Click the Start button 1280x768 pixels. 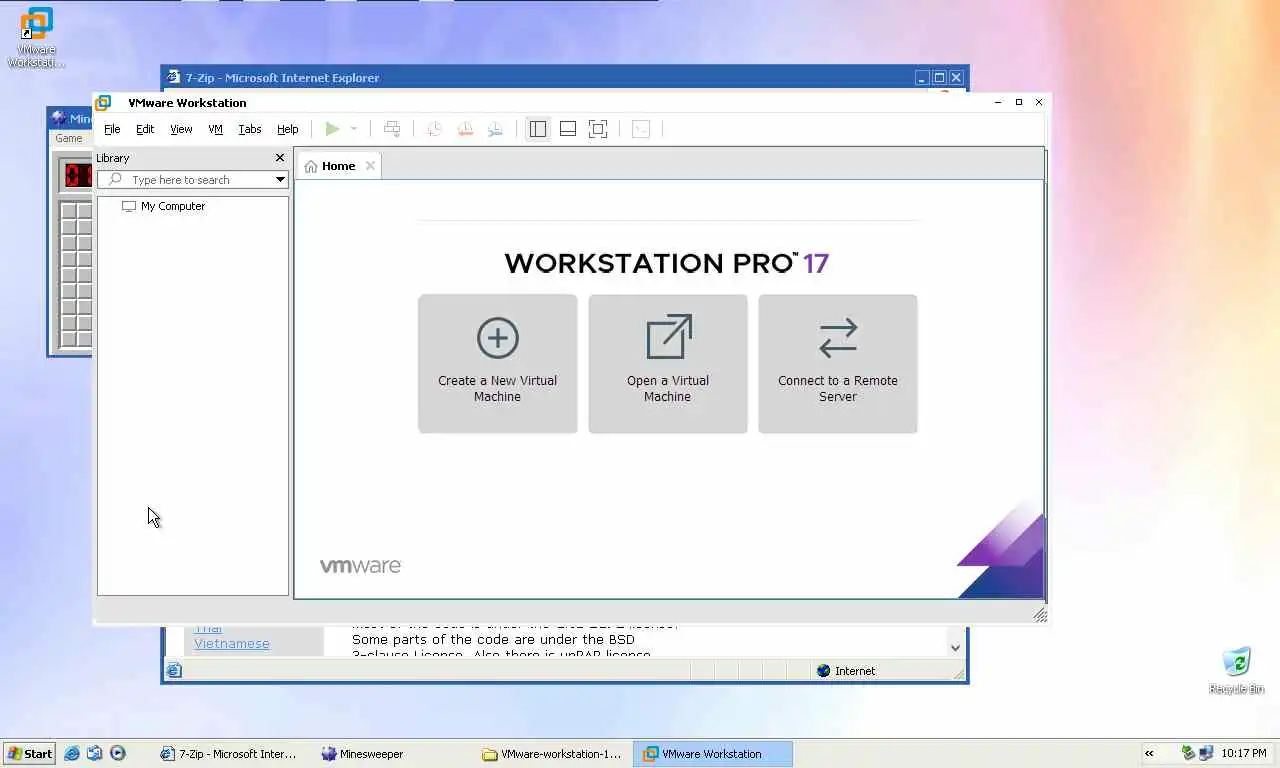point(29,754)
